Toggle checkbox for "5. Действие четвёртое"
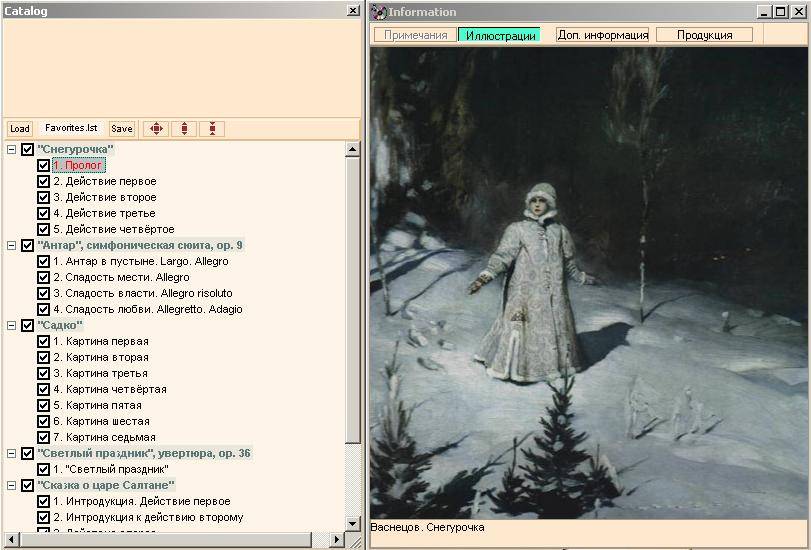The image size is (811, 550). tap(43, 230)
